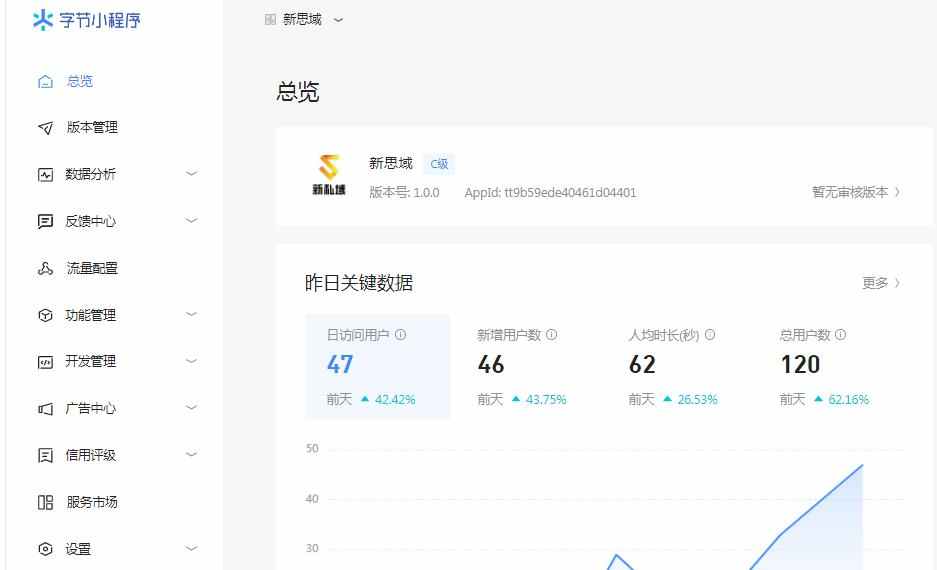This screenshot has width=937, height=570.
Task: Expand the 开发管理 menu chevron
Action: click(x=191, y=361)
